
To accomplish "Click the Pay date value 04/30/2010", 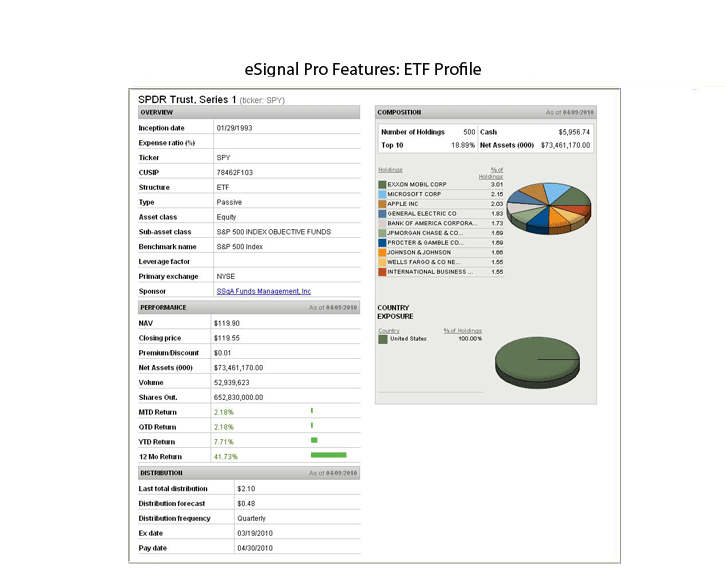I will (255, 548).
